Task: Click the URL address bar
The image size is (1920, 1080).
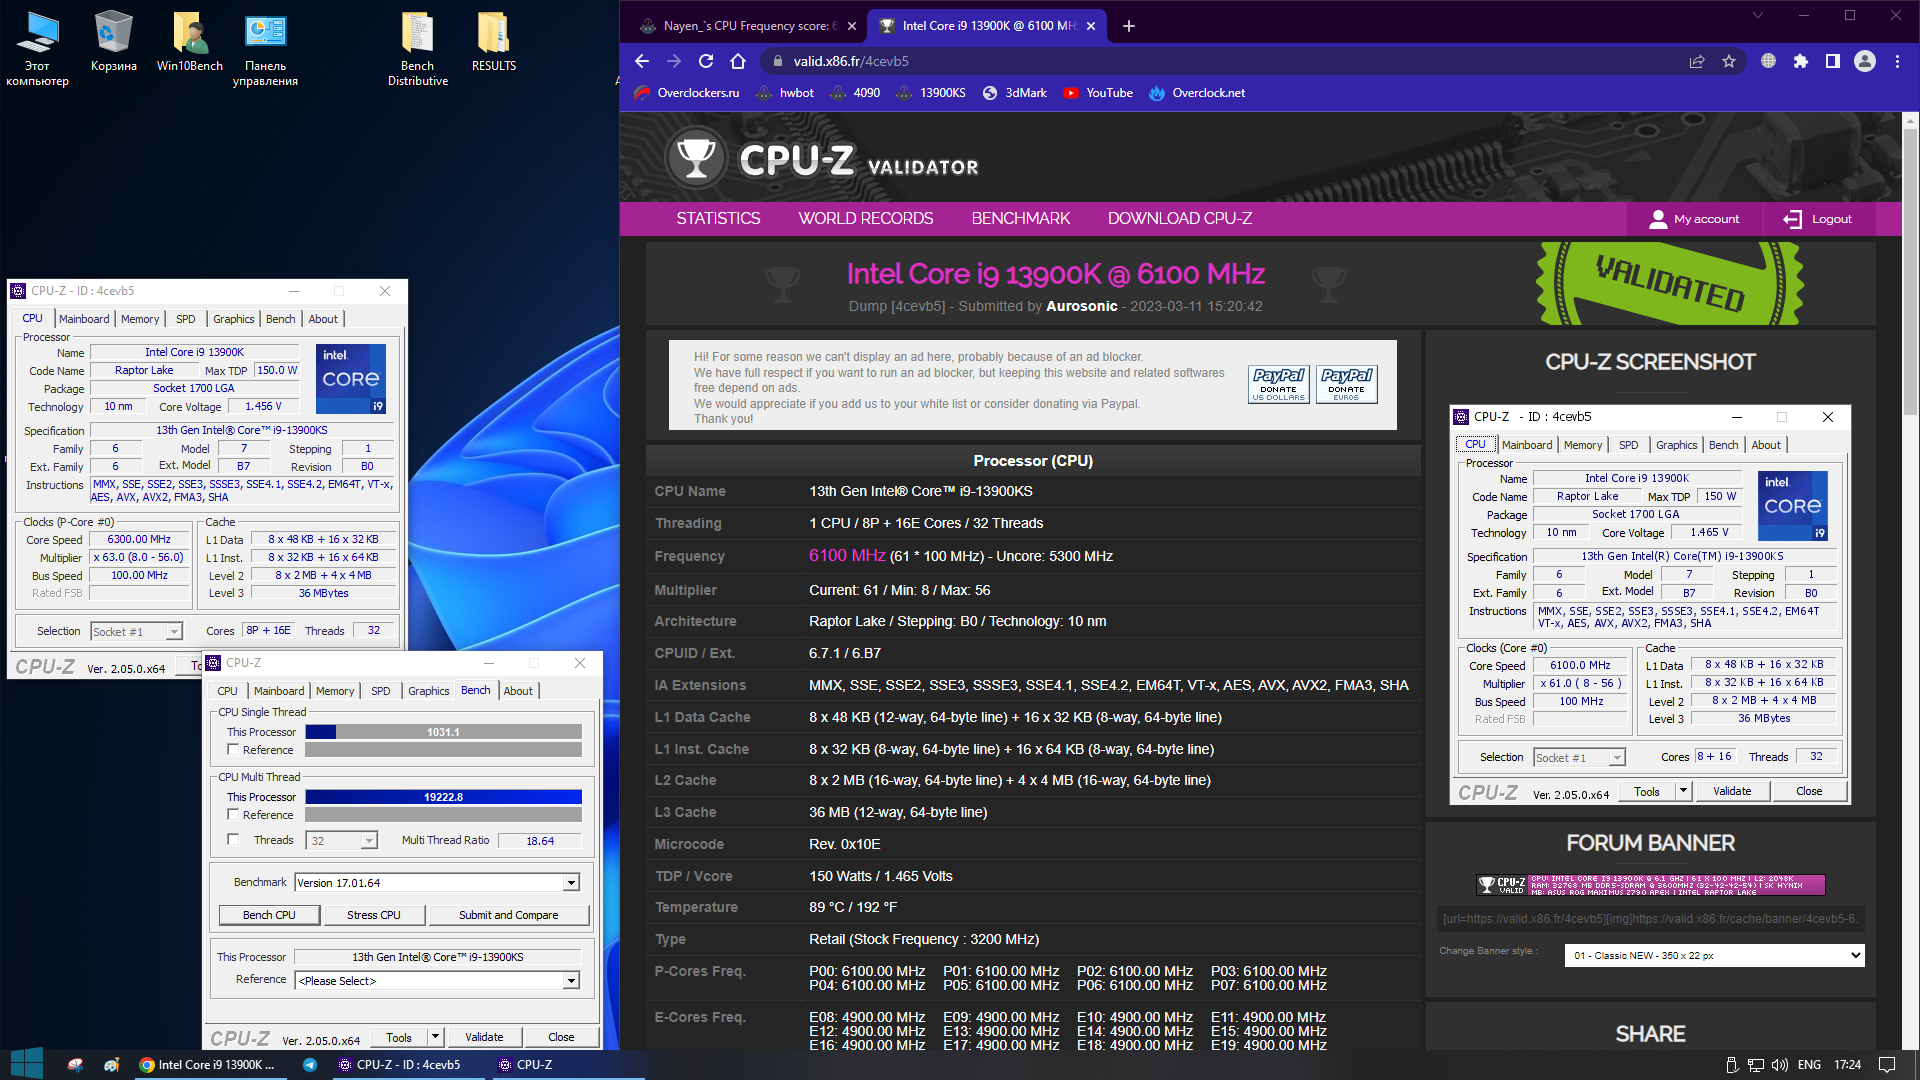Action: tap(1220, 61)
